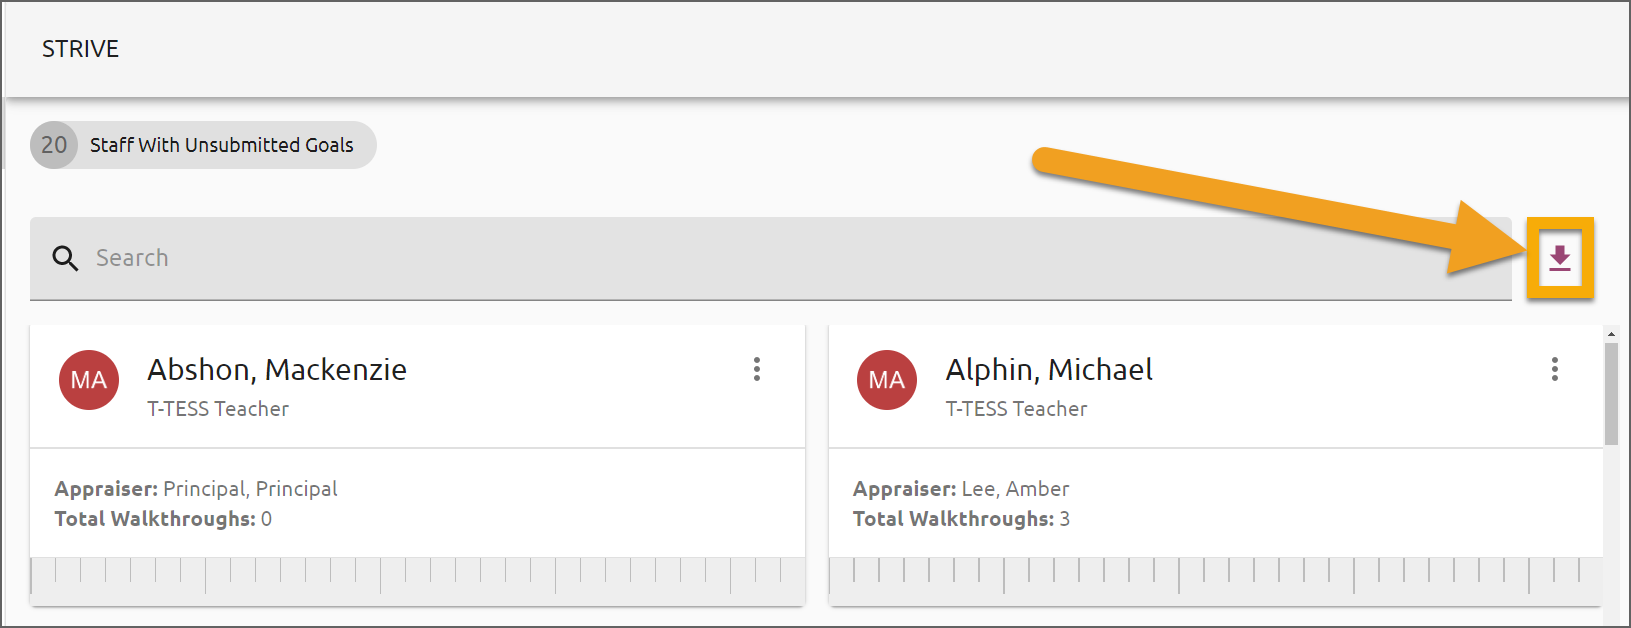The height and width of the screenshot is (628, 1631).
Task: Open Alphin, Michael's three-dot options menu
Action: [x=1555, y=369]
